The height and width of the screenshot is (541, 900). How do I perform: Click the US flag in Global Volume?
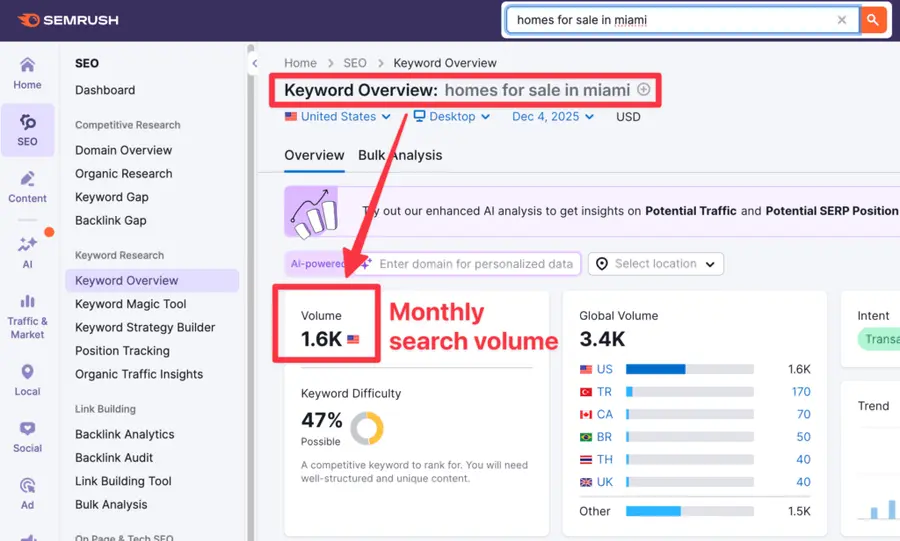pyautogui.click(x=585, y=369)
